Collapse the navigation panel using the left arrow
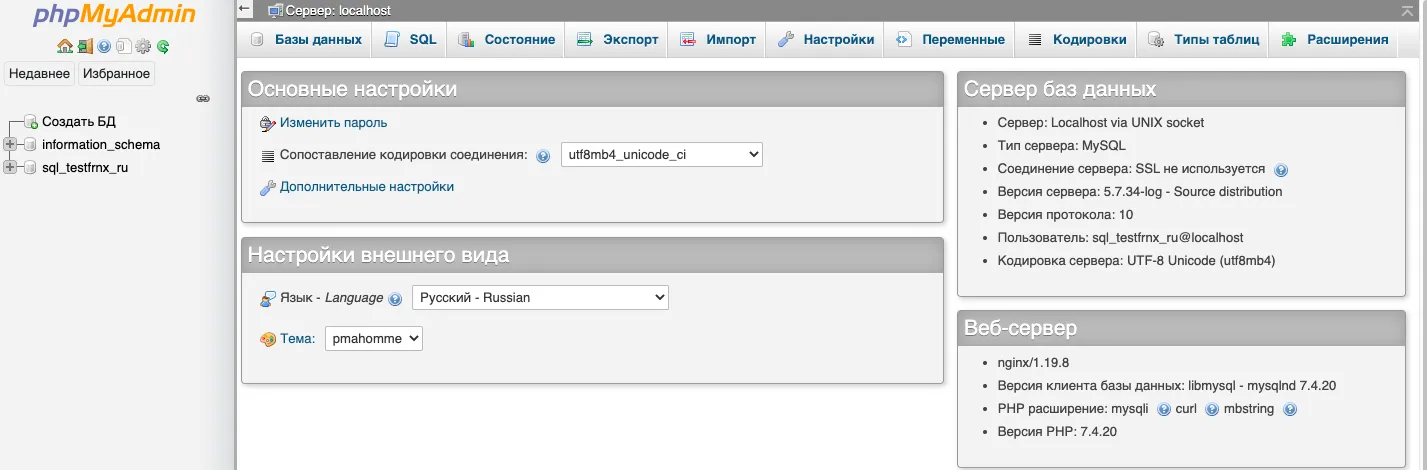Screen dimensions: 1427x470 (245, 9)
